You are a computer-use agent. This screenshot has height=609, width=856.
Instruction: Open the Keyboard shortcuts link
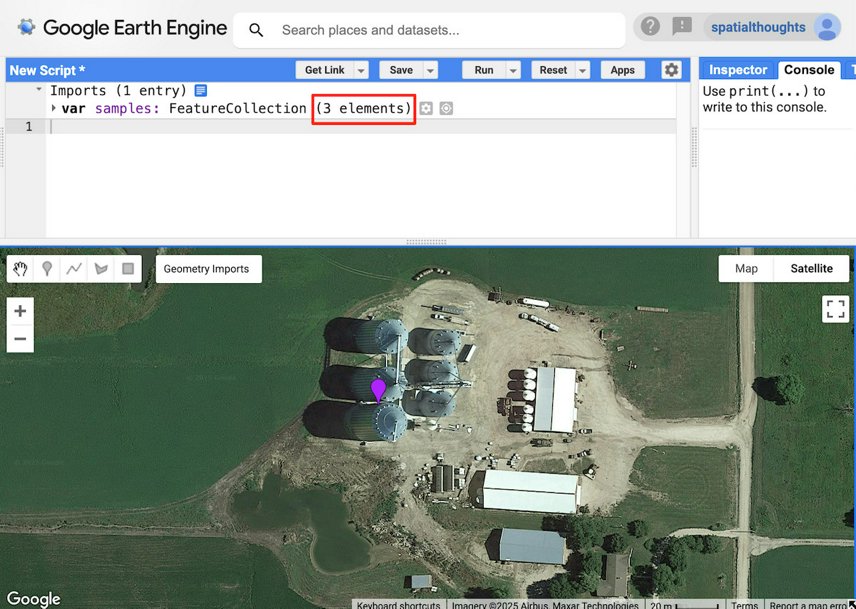click(x=398, y=604)
